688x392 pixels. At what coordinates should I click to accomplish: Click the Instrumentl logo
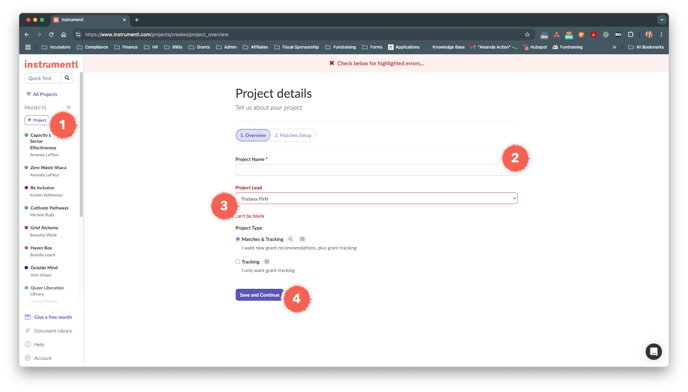pyautogui.click(x=51, y=65)
